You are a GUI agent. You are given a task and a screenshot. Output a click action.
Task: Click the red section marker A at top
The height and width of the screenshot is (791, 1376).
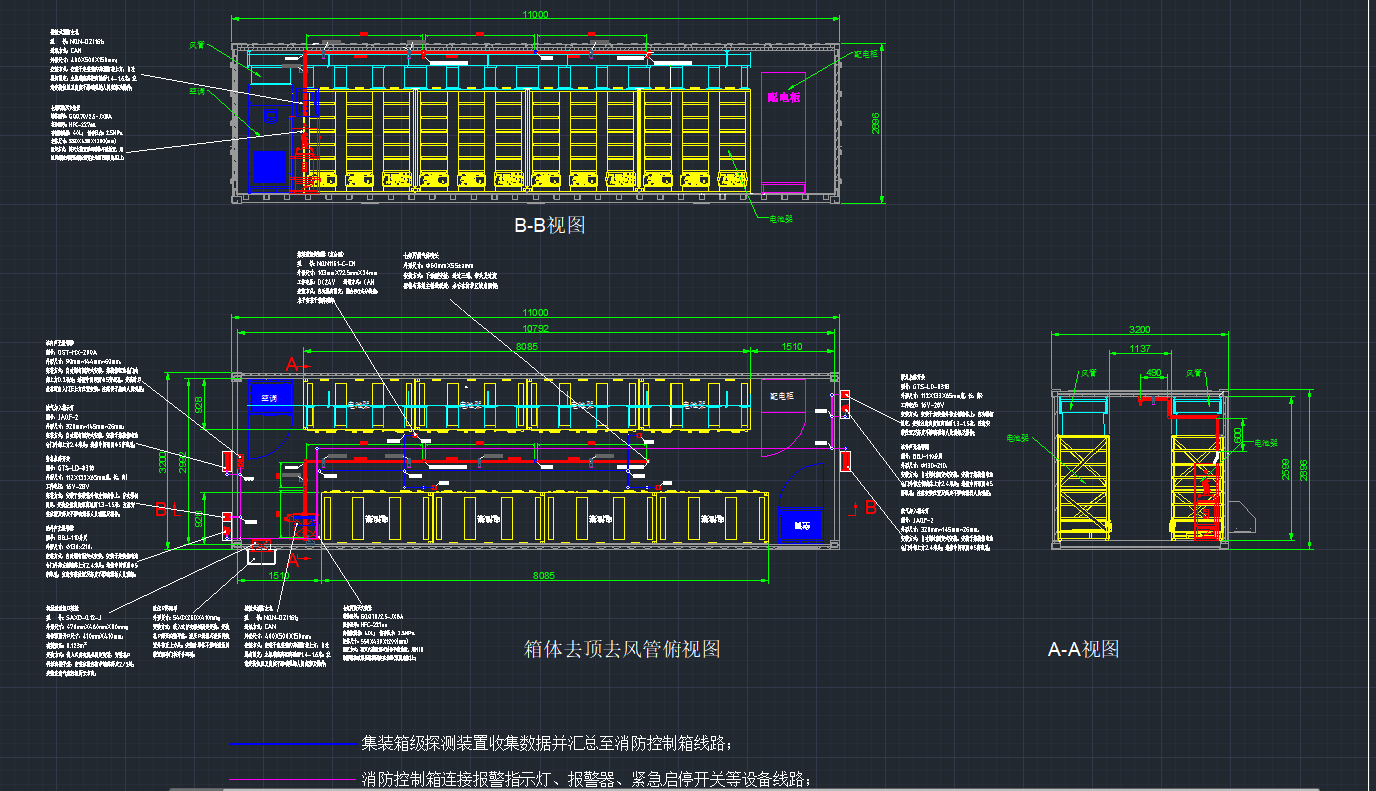[293, 363]
